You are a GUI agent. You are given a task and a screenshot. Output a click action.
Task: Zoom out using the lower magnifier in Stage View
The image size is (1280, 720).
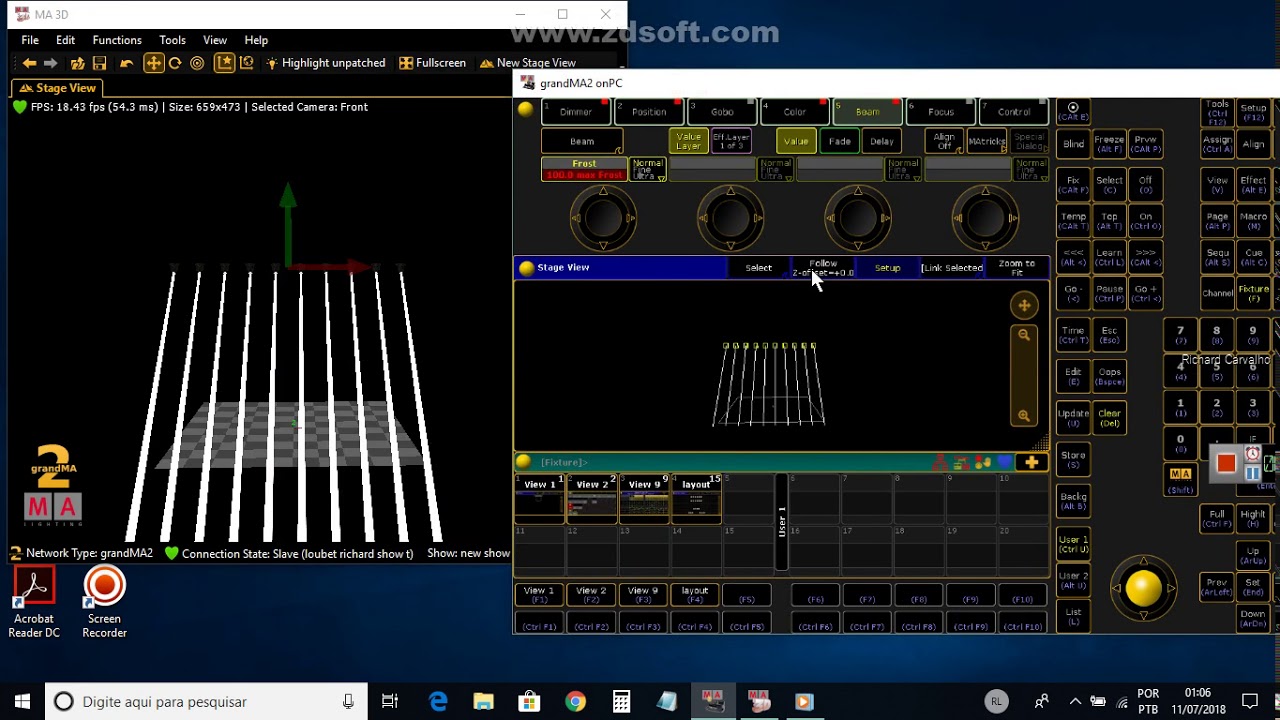(1024, 416)
